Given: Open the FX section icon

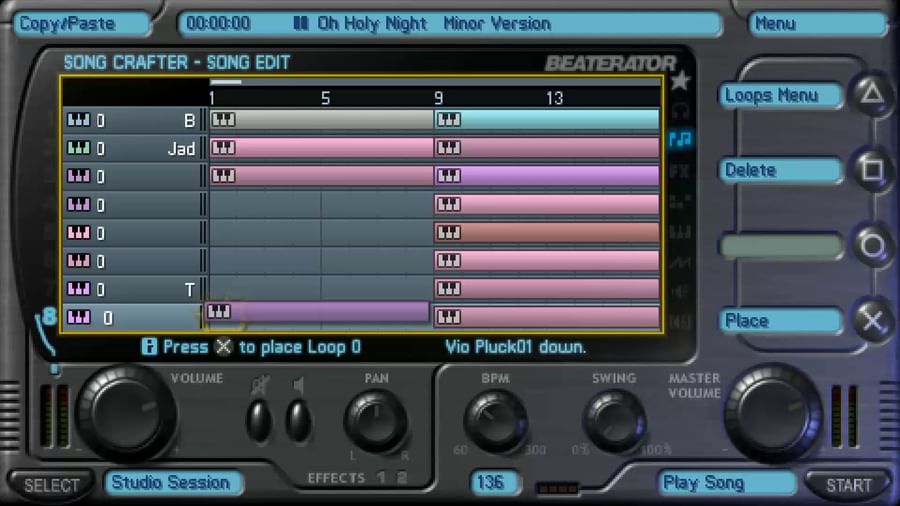Looking at the screenshot, I should 680,170.
